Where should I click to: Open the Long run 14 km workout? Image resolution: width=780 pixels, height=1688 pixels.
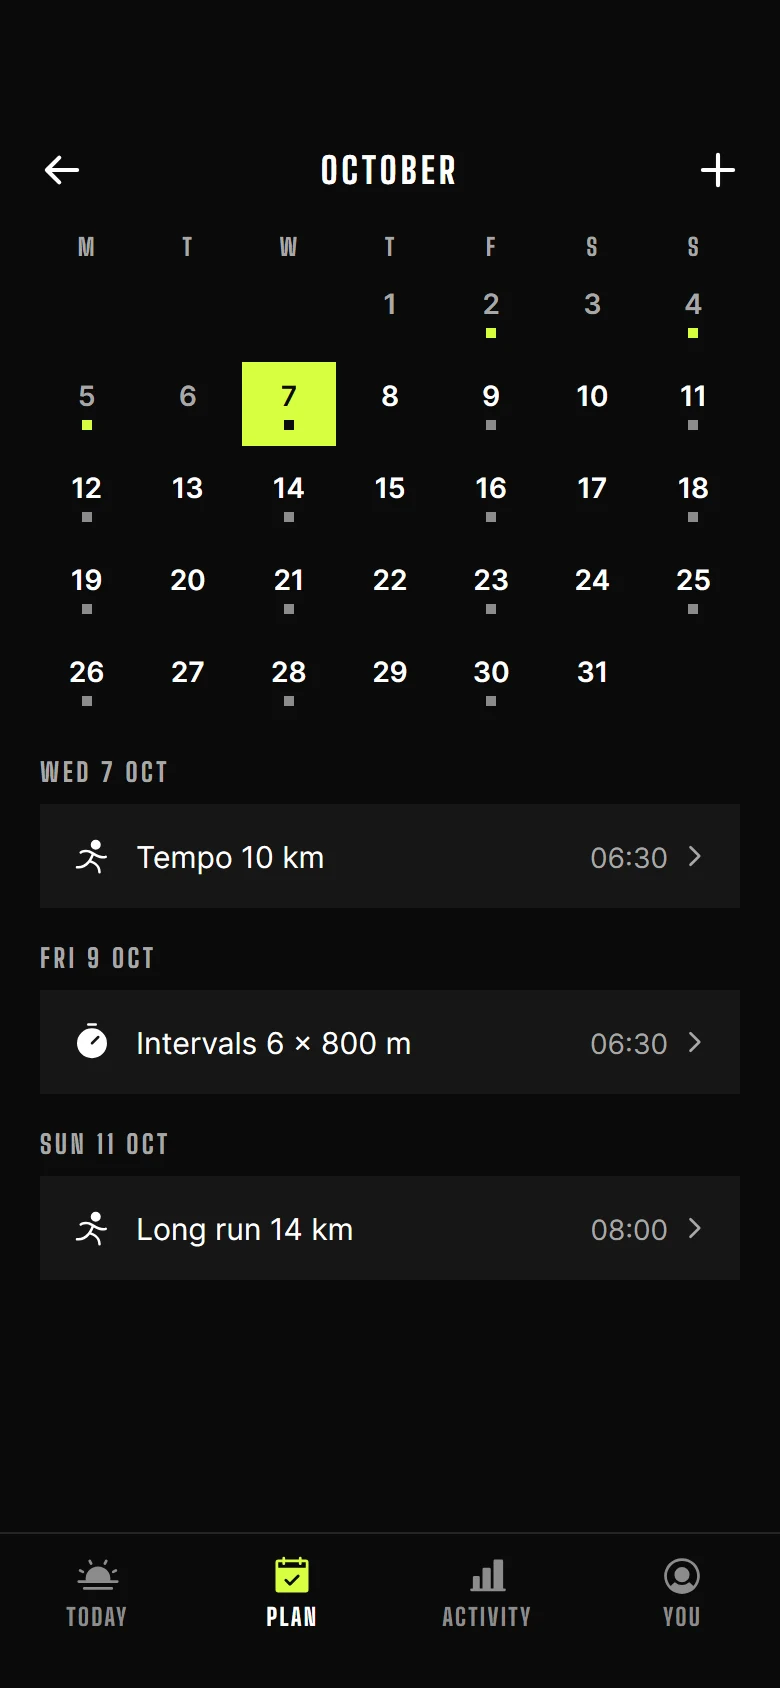point(390,1228)
